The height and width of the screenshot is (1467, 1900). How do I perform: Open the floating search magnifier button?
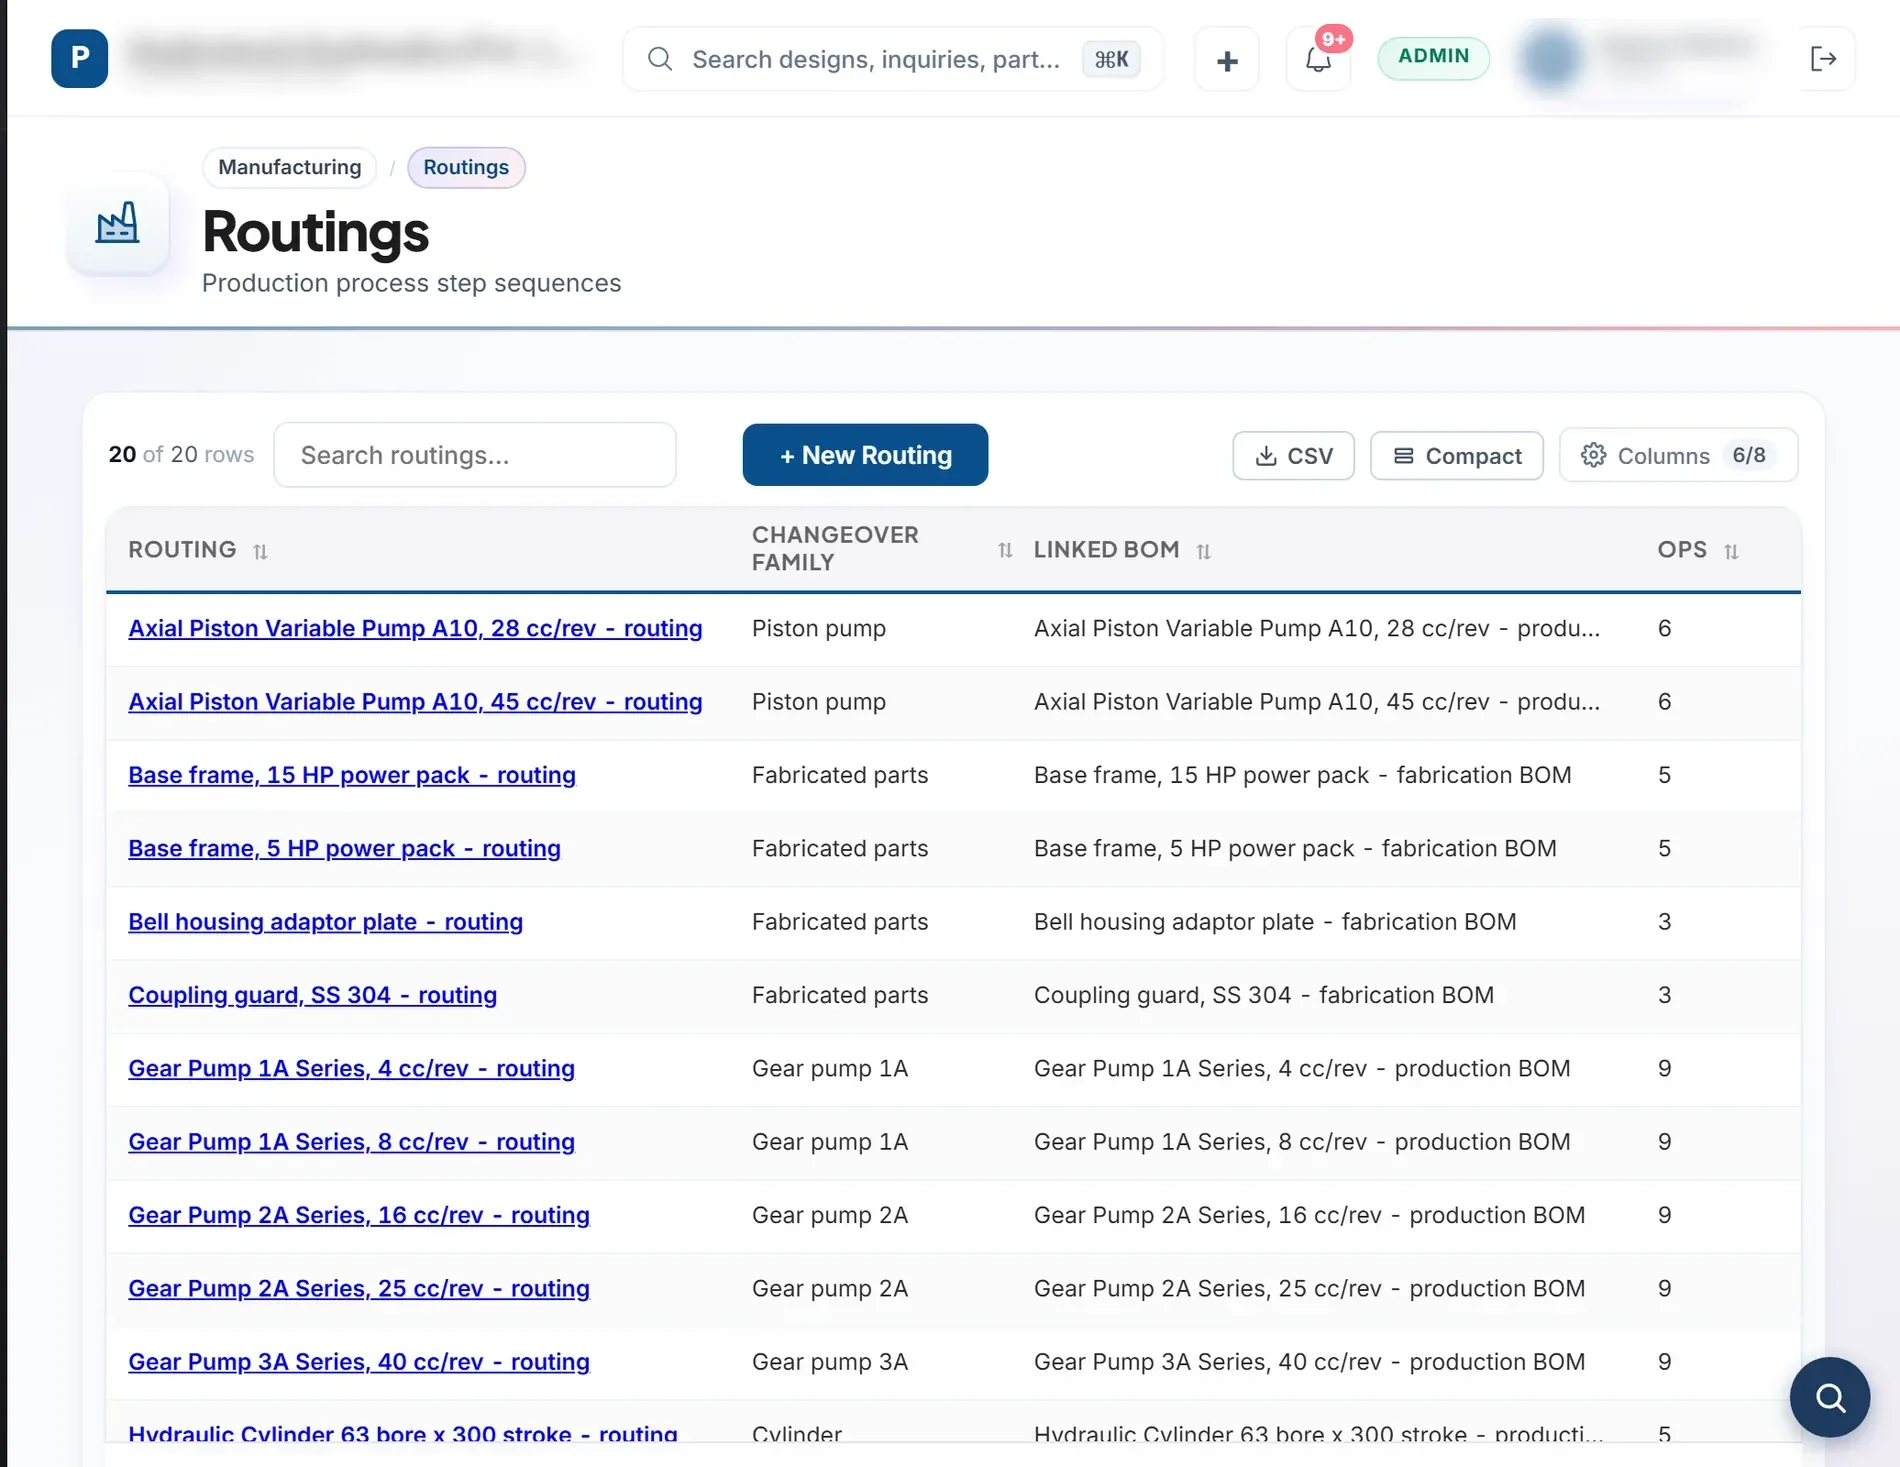[1829, 1397]
